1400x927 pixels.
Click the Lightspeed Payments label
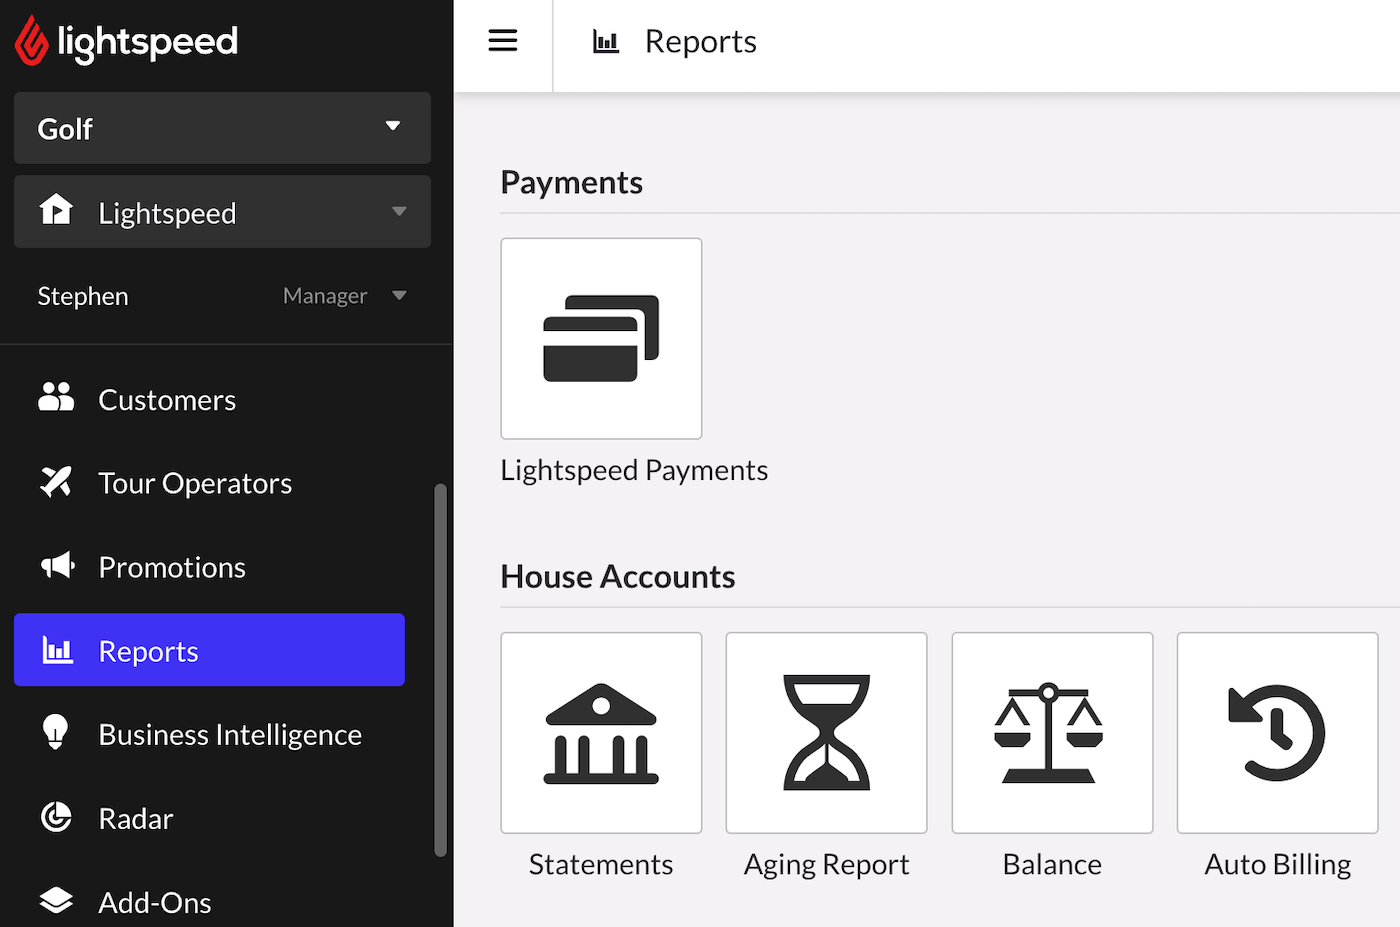tap(634, 470)
